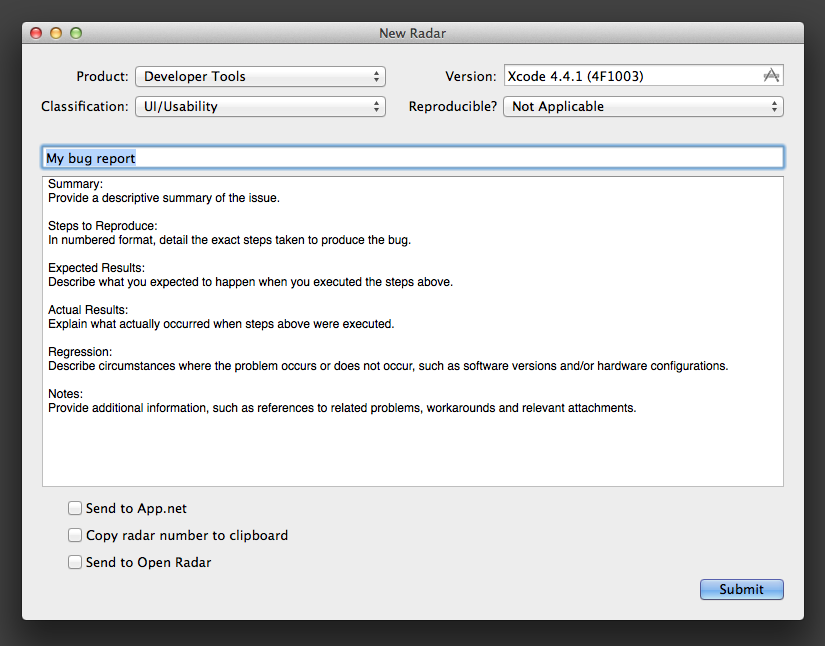Click the Steps to Reproduce: heading

tap(103, 226)
